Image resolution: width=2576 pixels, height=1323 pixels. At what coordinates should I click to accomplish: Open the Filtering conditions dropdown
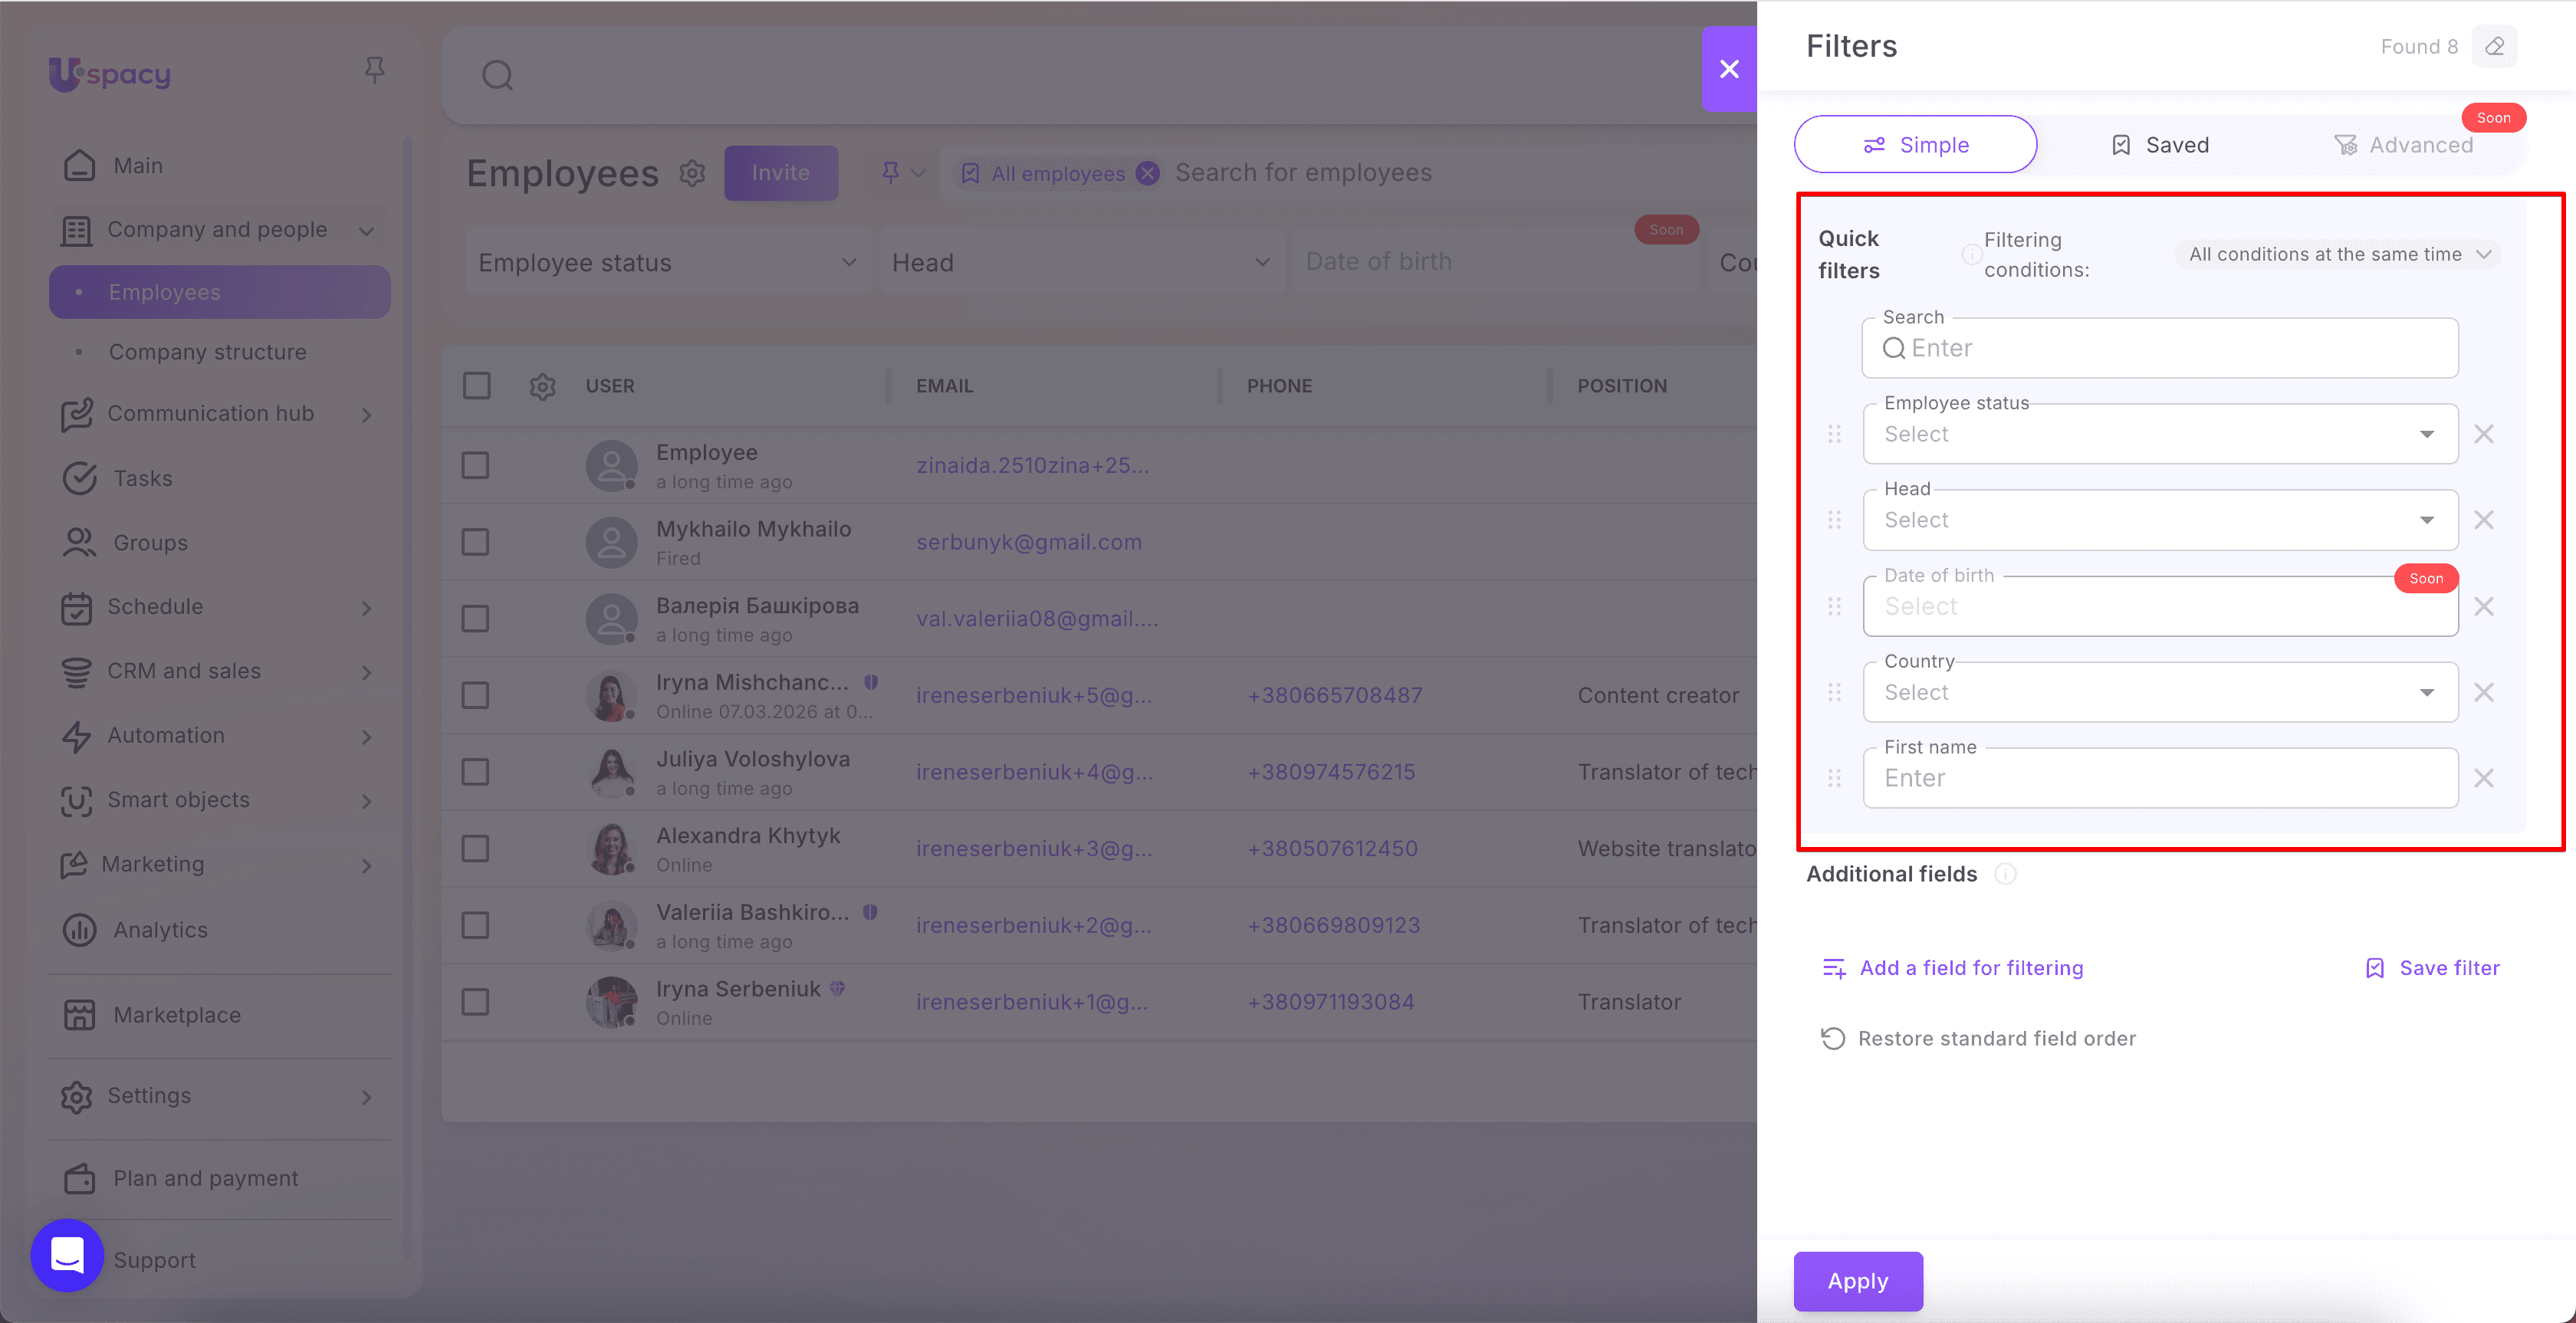click(x=2338, y=254)
